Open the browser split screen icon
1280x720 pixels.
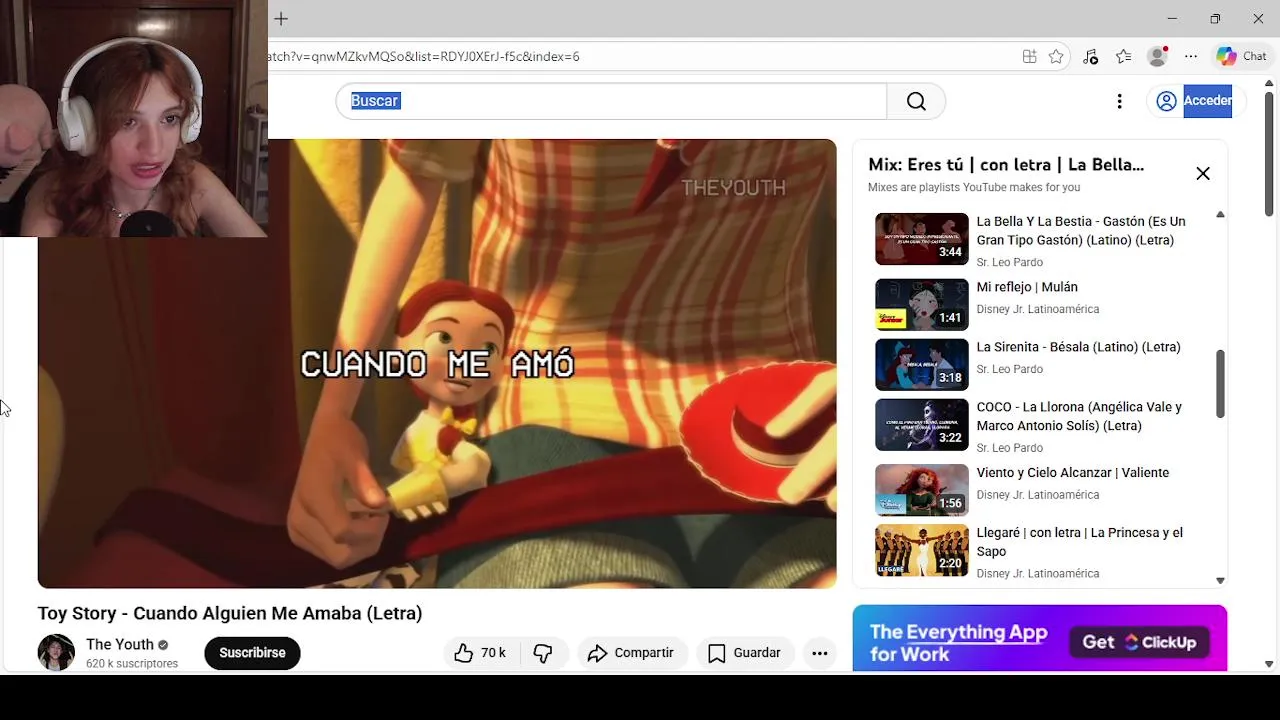[x=1029, y=57]
